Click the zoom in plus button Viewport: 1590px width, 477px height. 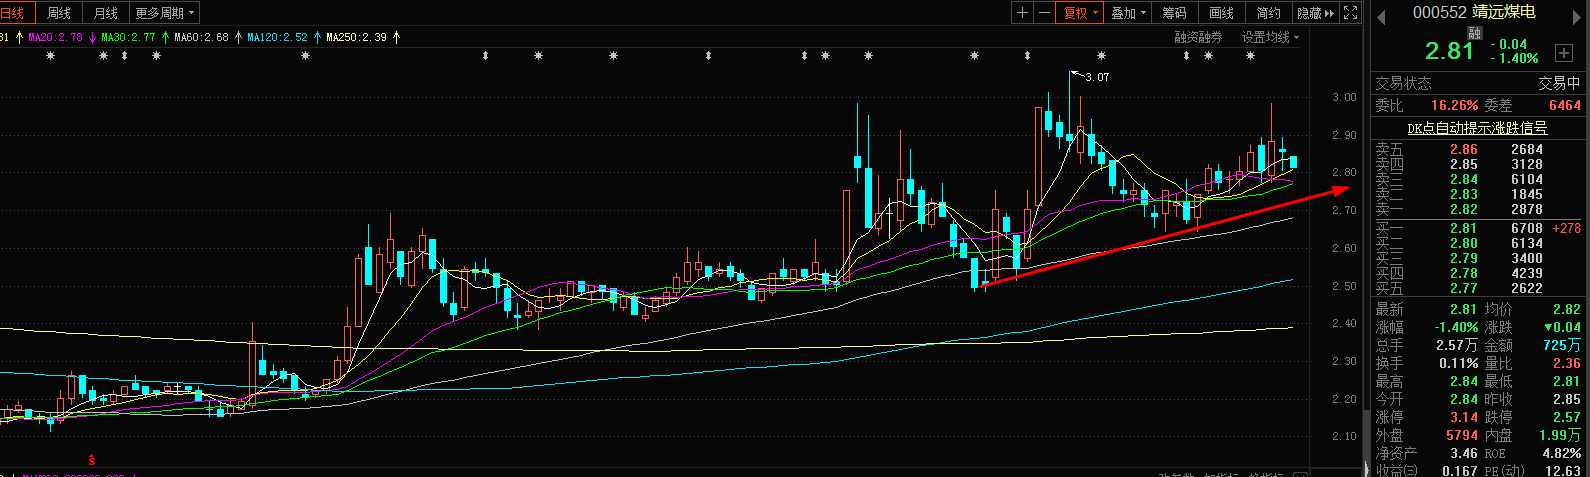point(1022,13)
